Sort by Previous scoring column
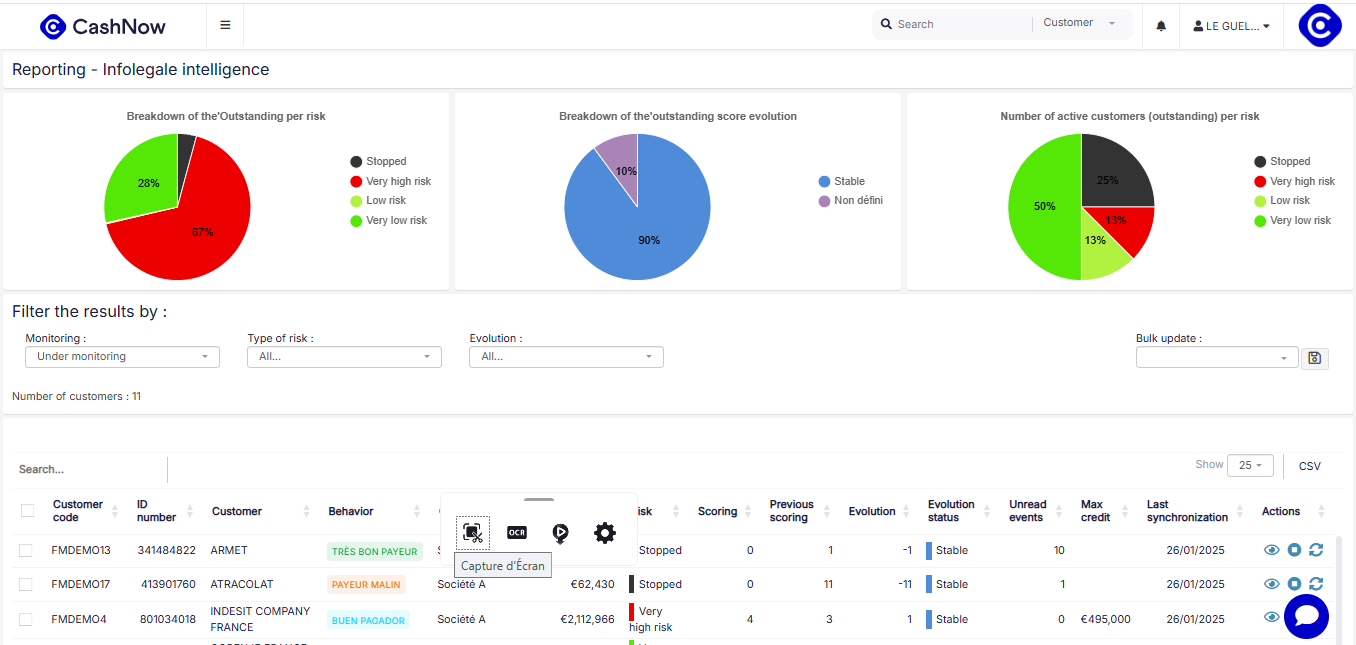 [801, 511]
